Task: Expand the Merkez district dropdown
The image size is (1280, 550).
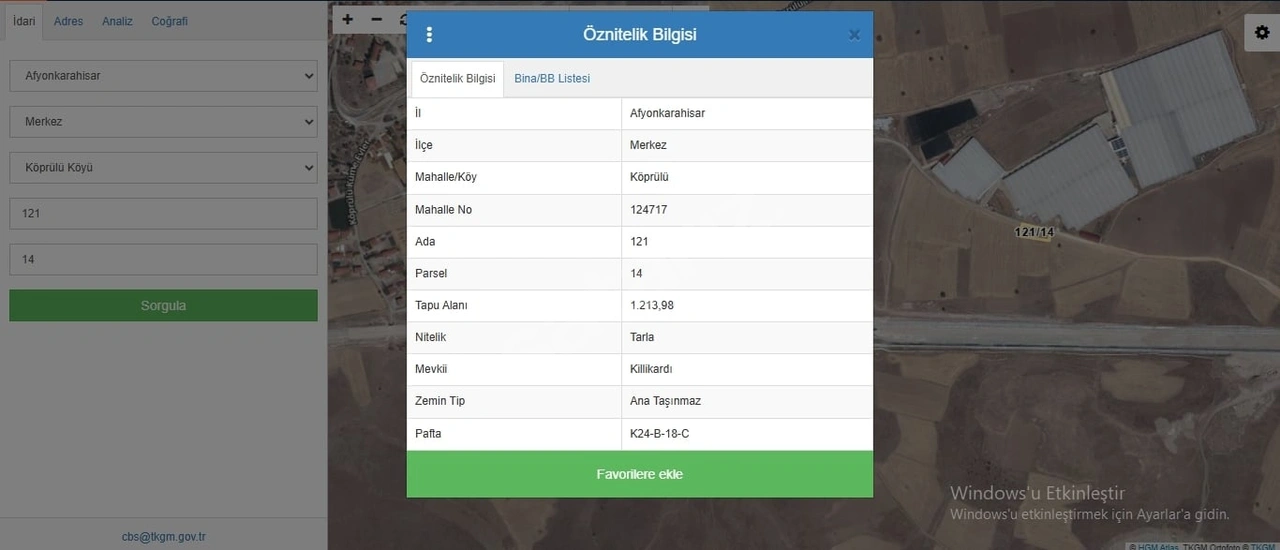Action: 163,122
